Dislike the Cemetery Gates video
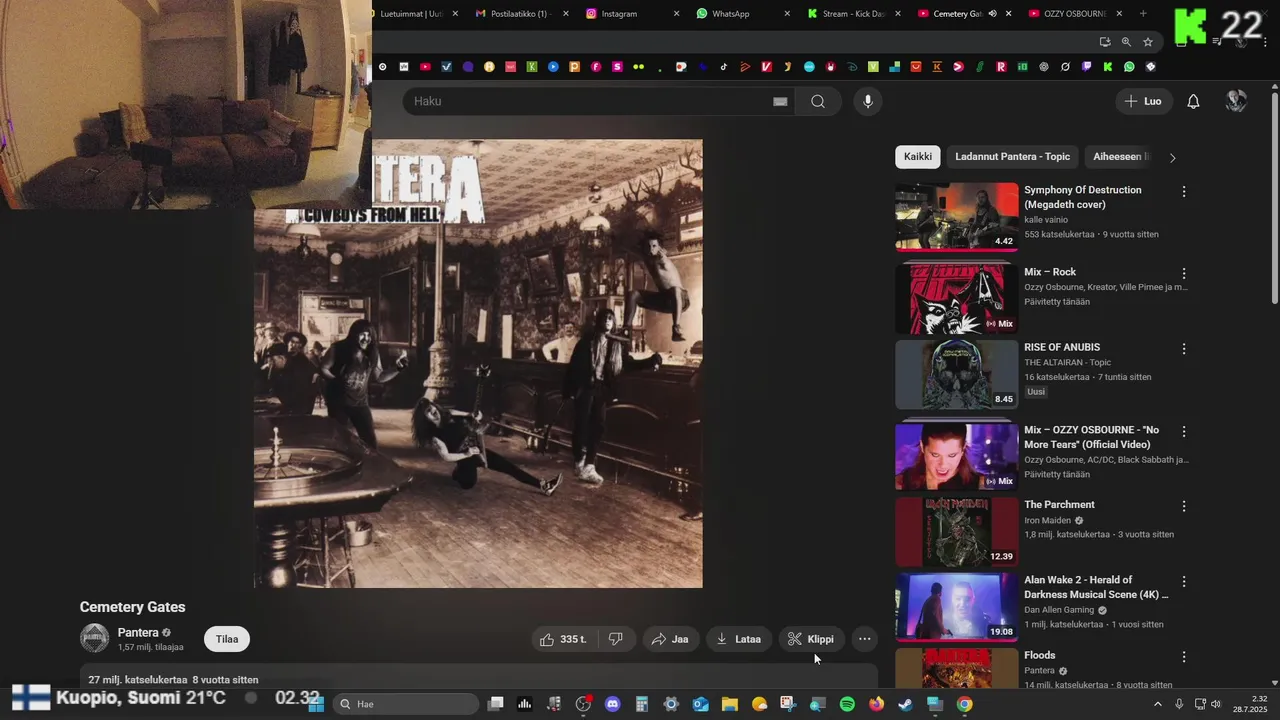The image size is (1280, 720). [616, 639]
